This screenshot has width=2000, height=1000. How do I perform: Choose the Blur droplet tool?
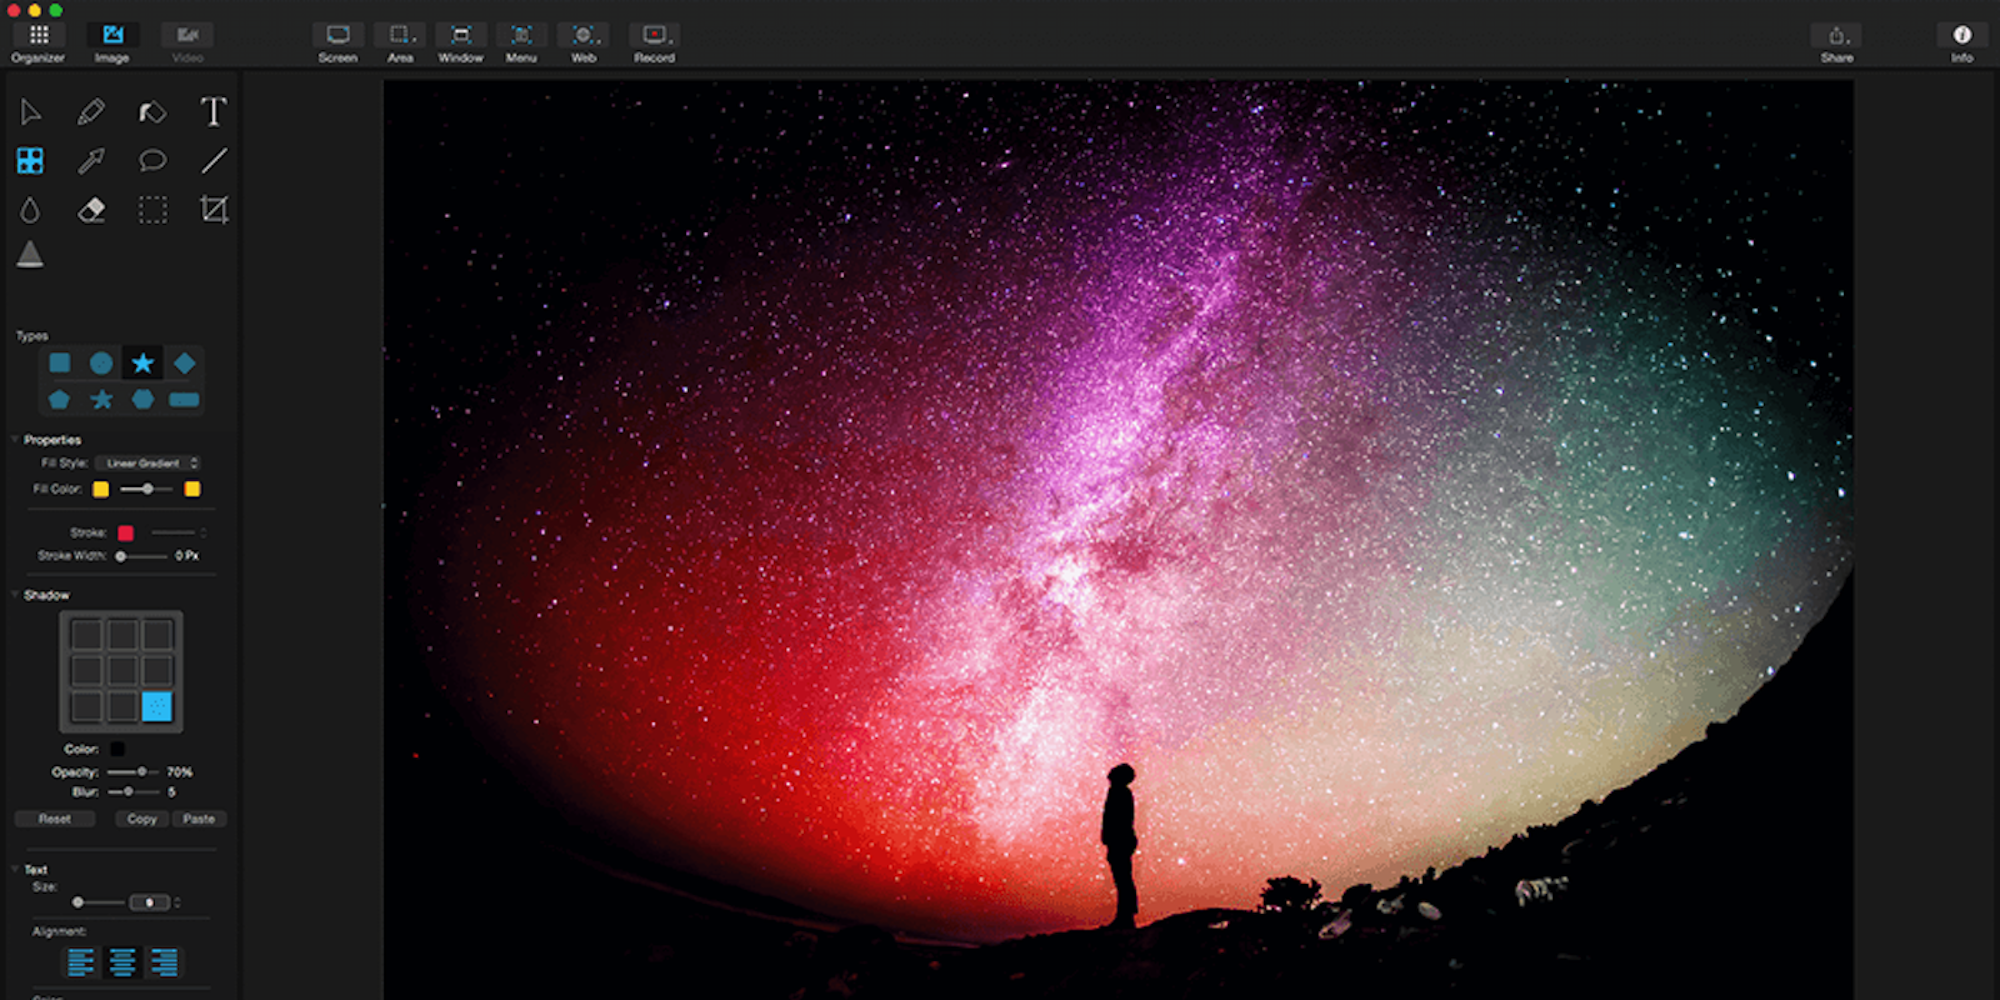click(x=30, y=209)
